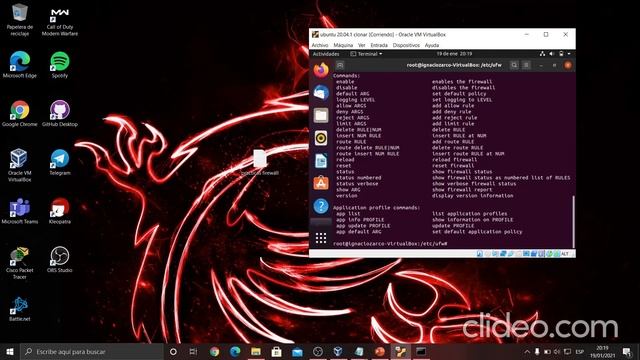Launch Rhythmbox from the Ubuntu dock

pyautogui.click(x=321, y=138)
